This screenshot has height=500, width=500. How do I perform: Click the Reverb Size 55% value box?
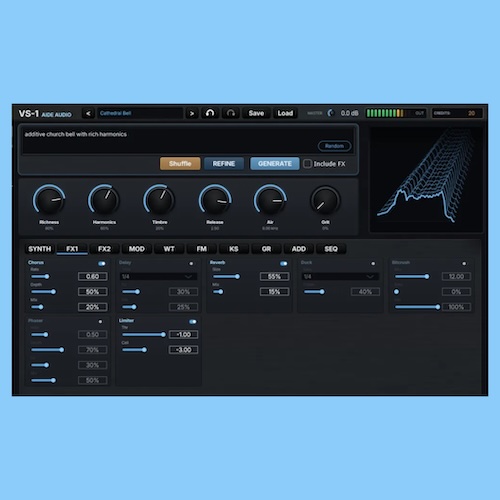pyautogui.click(x=274, y=276)
